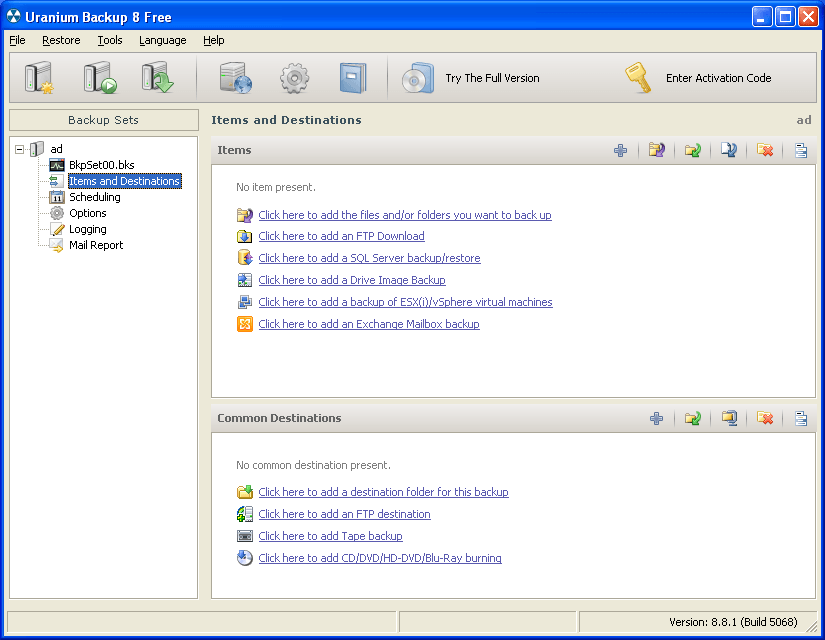The image size is (825, 640).
Task: Click the plus icon in Common Destinations
Action: [x=656, y=418]
